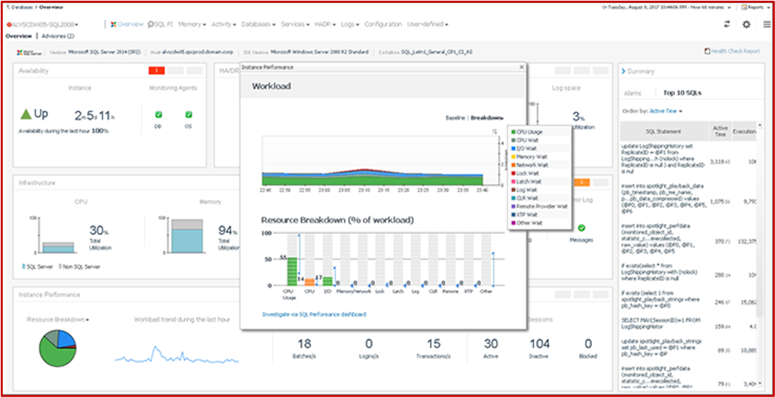Click the green CPU Usage bar in Resource Breakdown

(x=292, y=271)
